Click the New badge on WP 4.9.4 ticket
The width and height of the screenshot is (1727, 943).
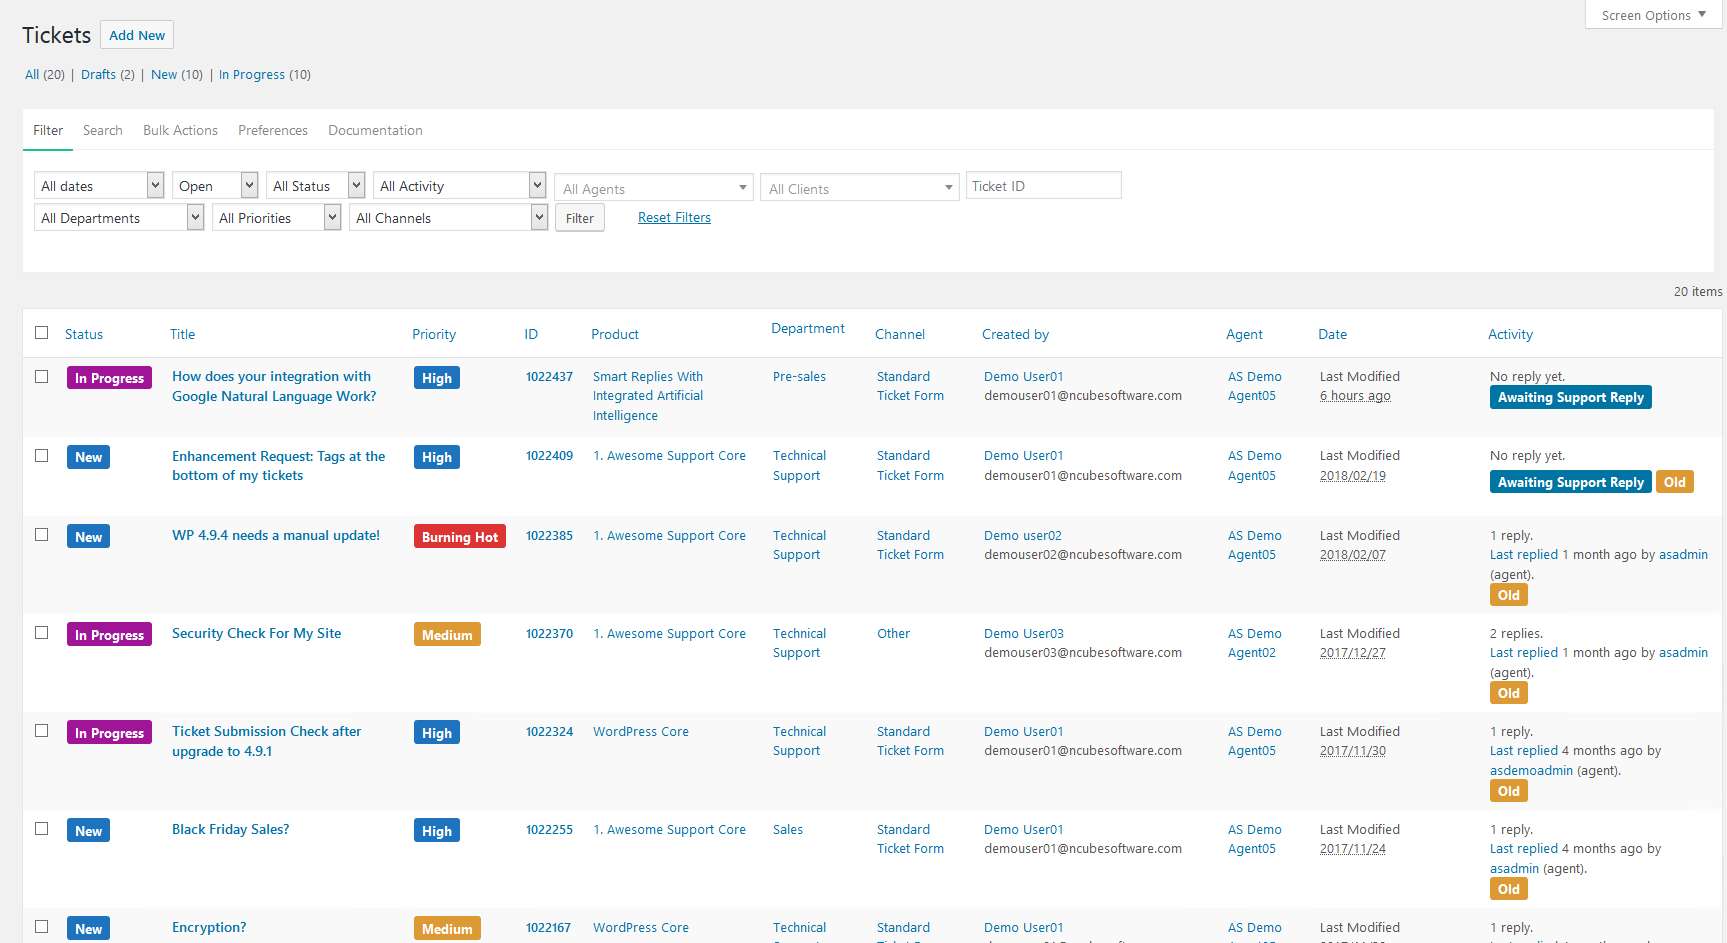(88, 537)
